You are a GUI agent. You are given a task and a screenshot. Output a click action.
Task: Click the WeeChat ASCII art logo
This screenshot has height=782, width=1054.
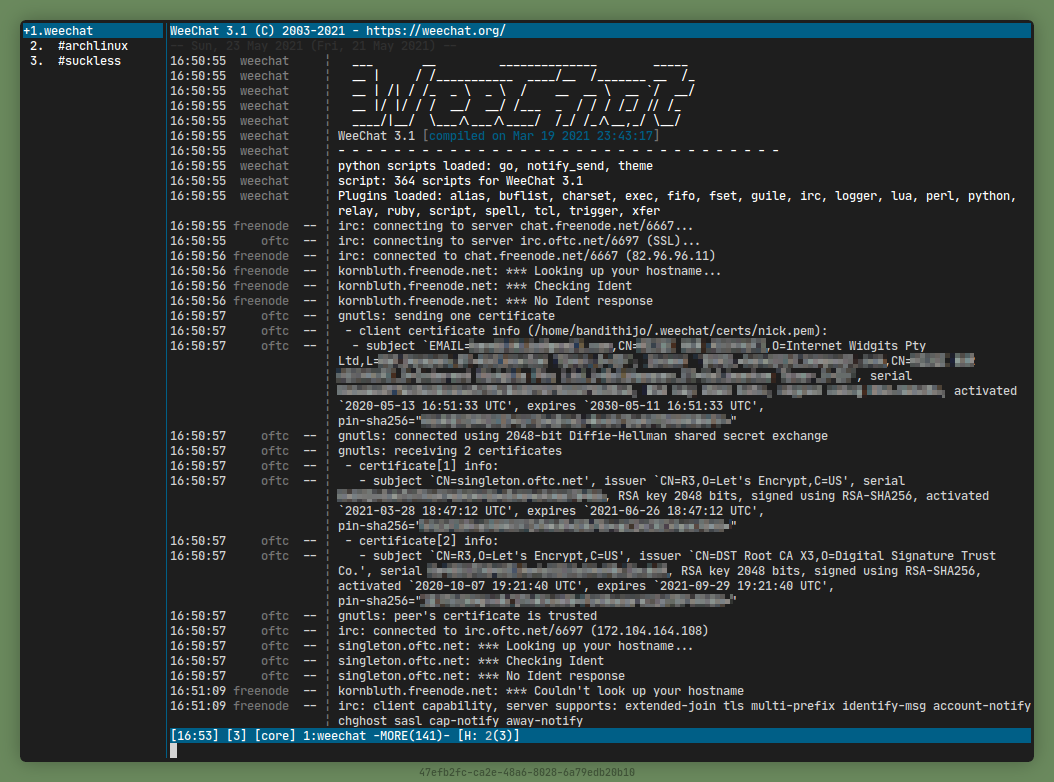[524, 91]
